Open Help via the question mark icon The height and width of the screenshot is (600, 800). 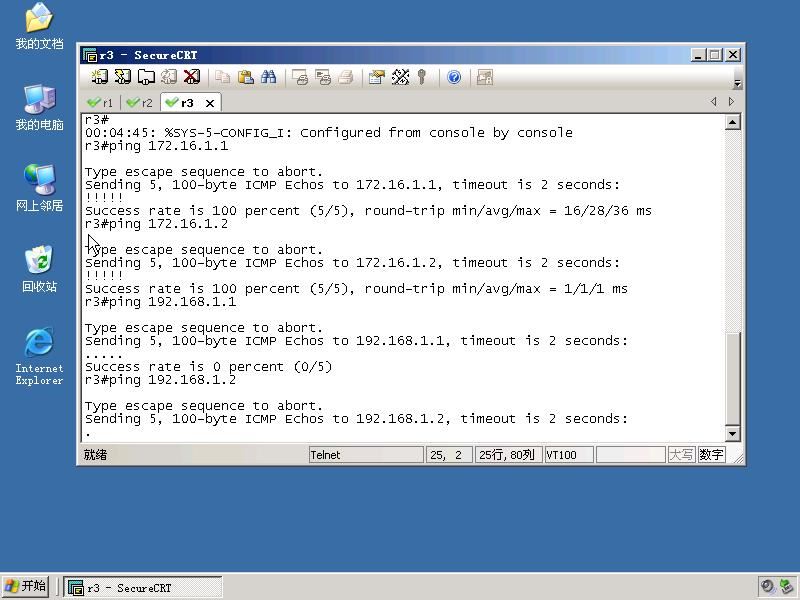pos(454,77)
